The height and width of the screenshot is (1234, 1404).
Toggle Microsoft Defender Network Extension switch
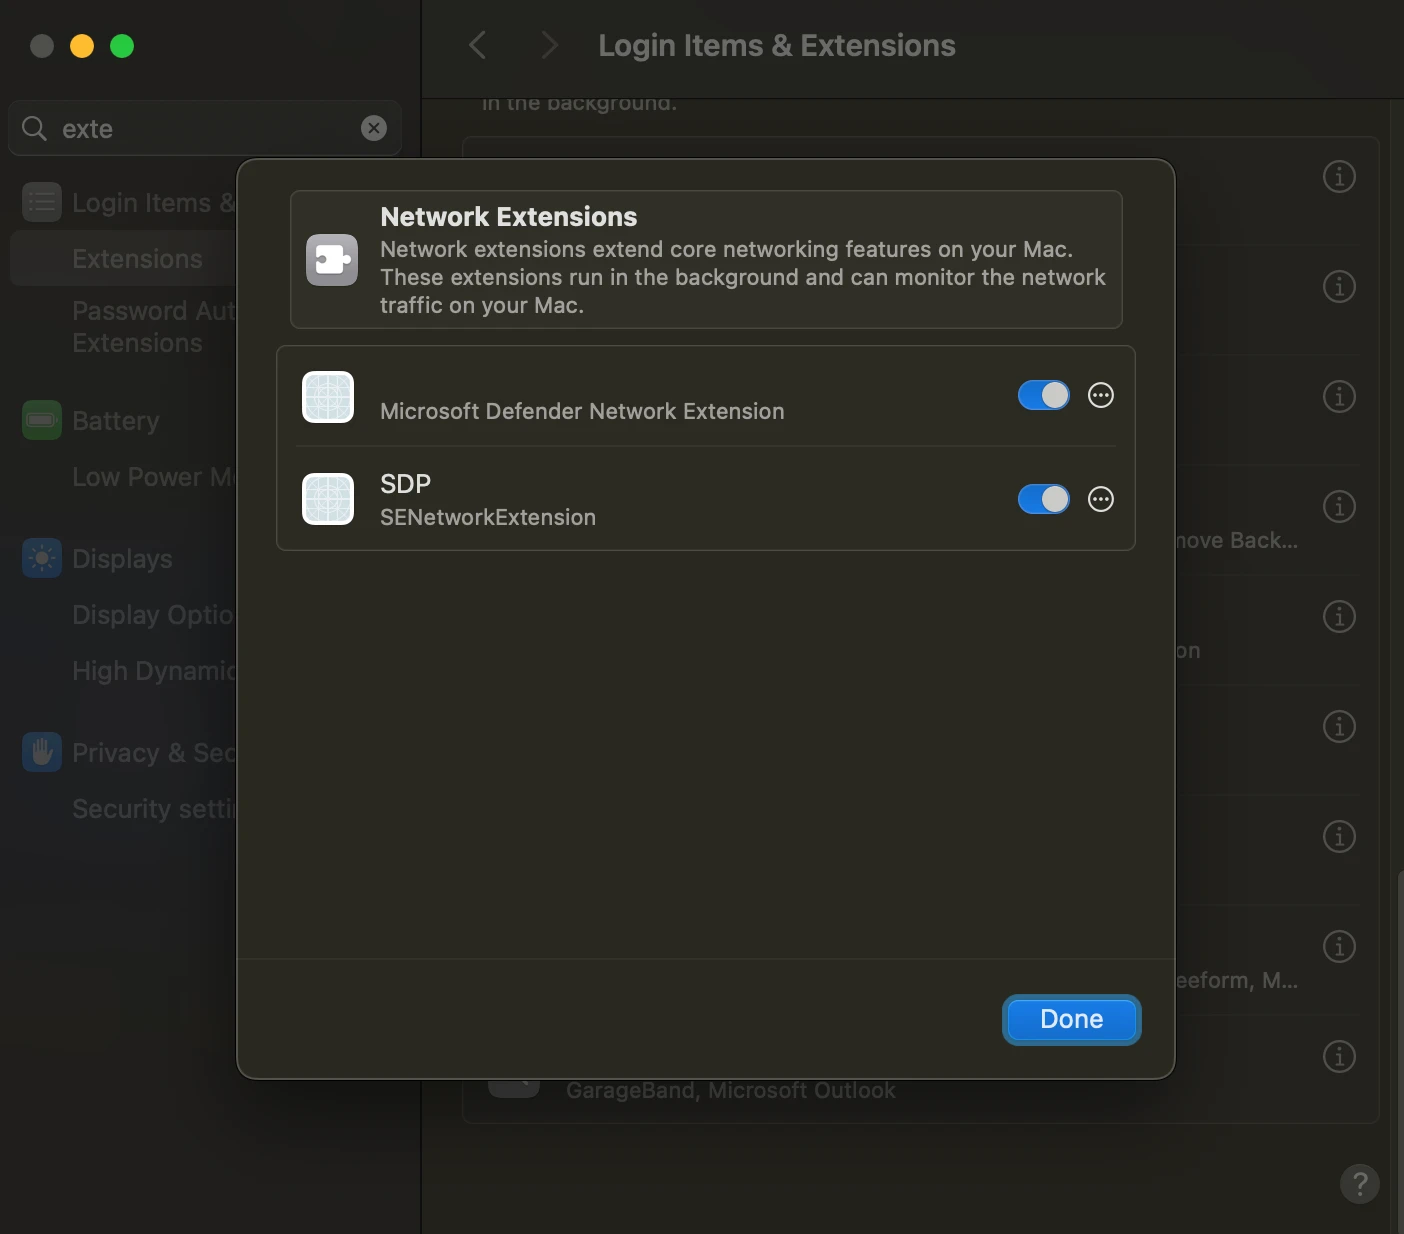pyautogui.click(x=1043, y=395)
